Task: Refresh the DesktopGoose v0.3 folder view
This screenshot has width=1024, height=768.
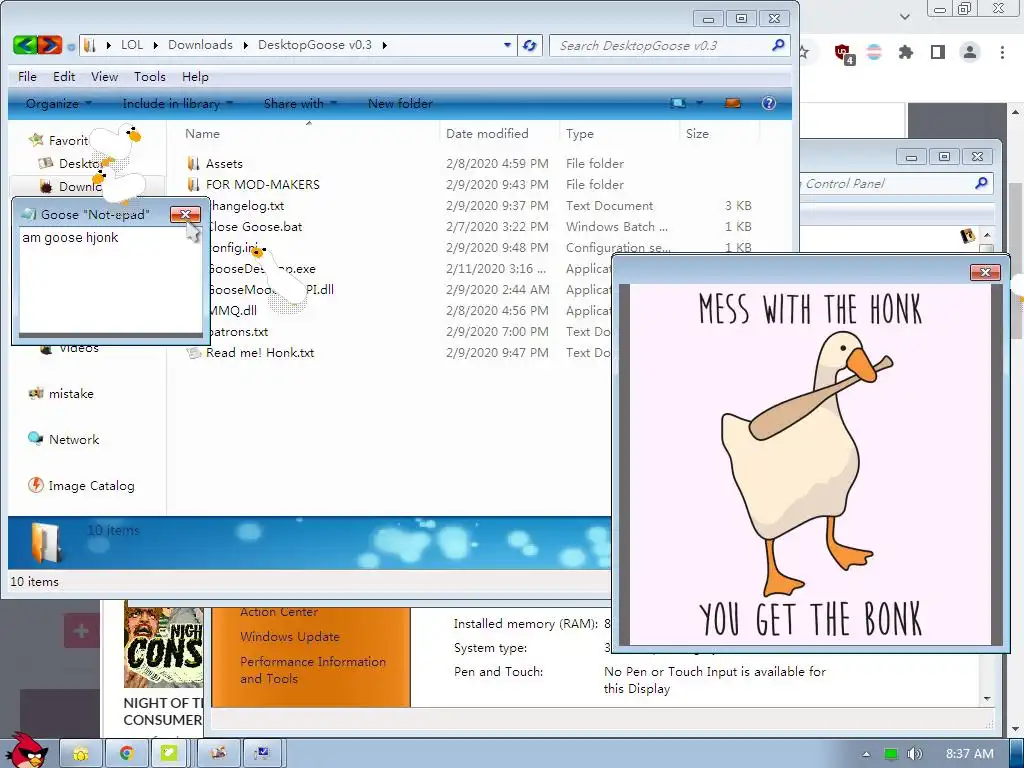Action: 530,45
